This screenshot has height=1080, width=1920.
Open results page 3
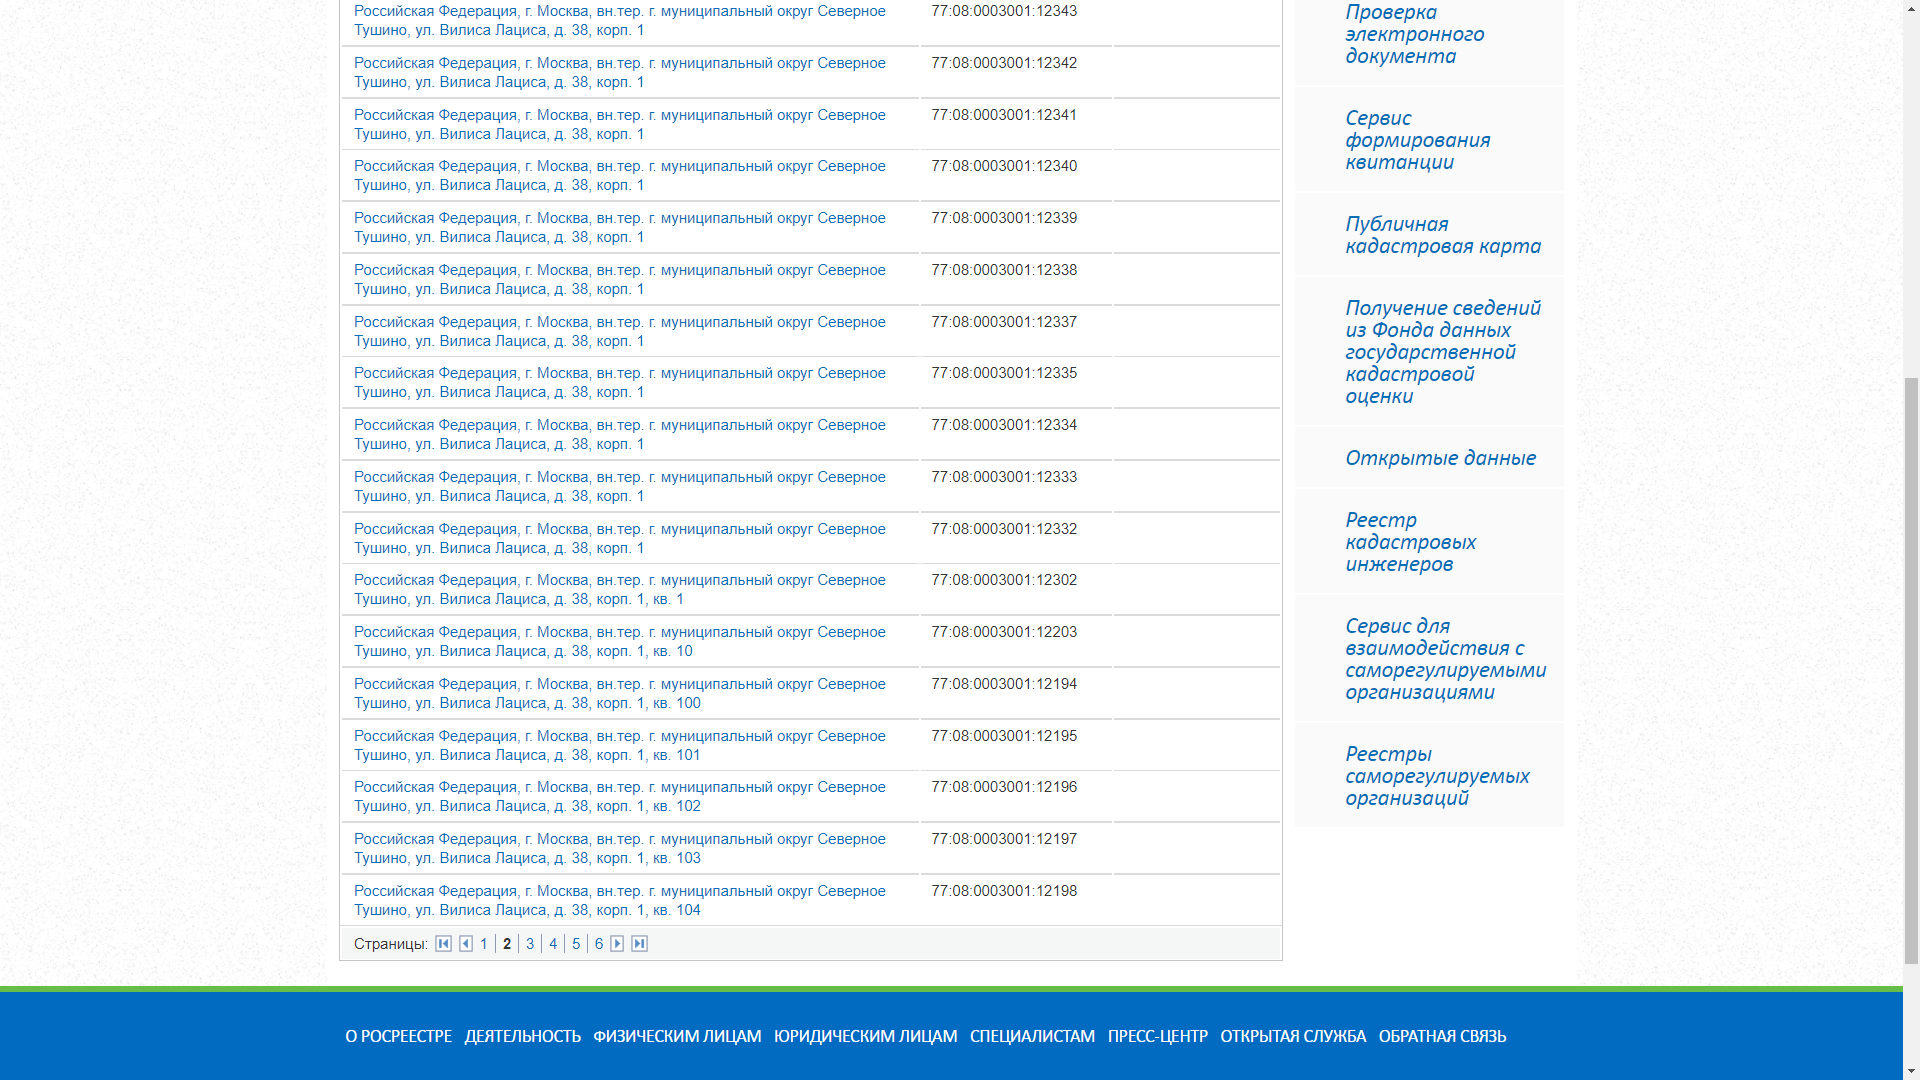click(530, 944)
